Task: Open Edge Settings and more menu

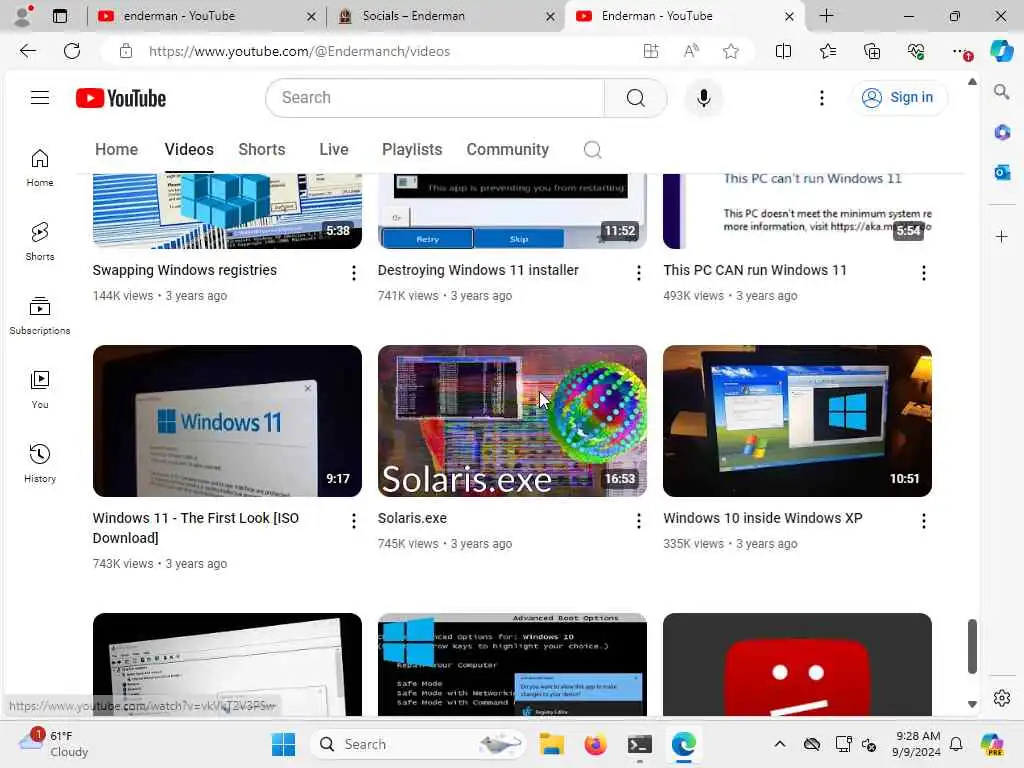Action: pyautogui.click(x=961, y=51)
